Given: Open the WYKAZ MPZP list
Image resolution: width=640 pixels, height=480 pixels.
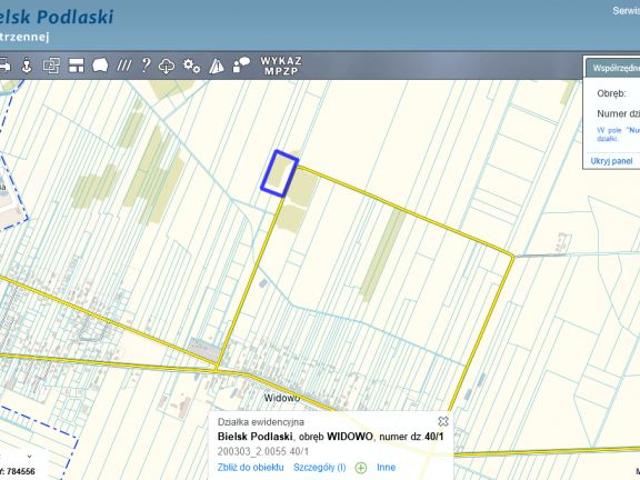Looking at the screenshot, I should (281, 66).
